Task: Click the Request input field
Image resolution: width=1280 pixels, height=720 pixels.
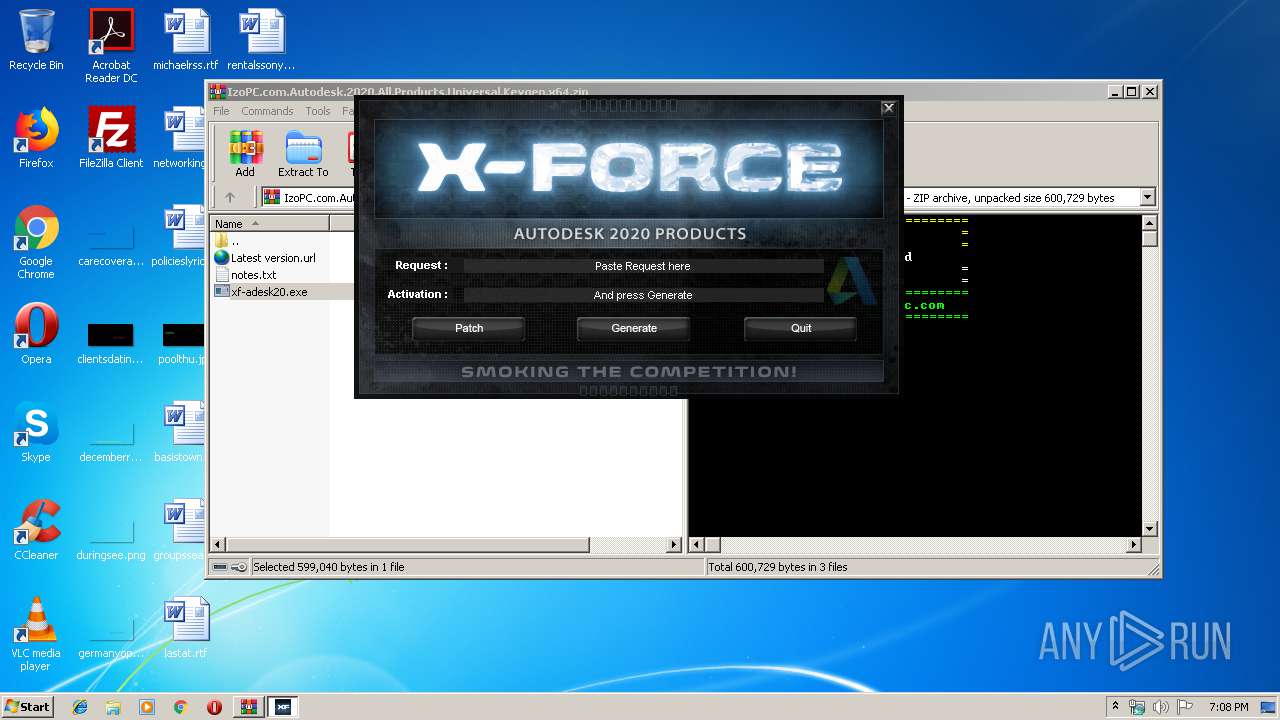Action: [x=643, y=266]
